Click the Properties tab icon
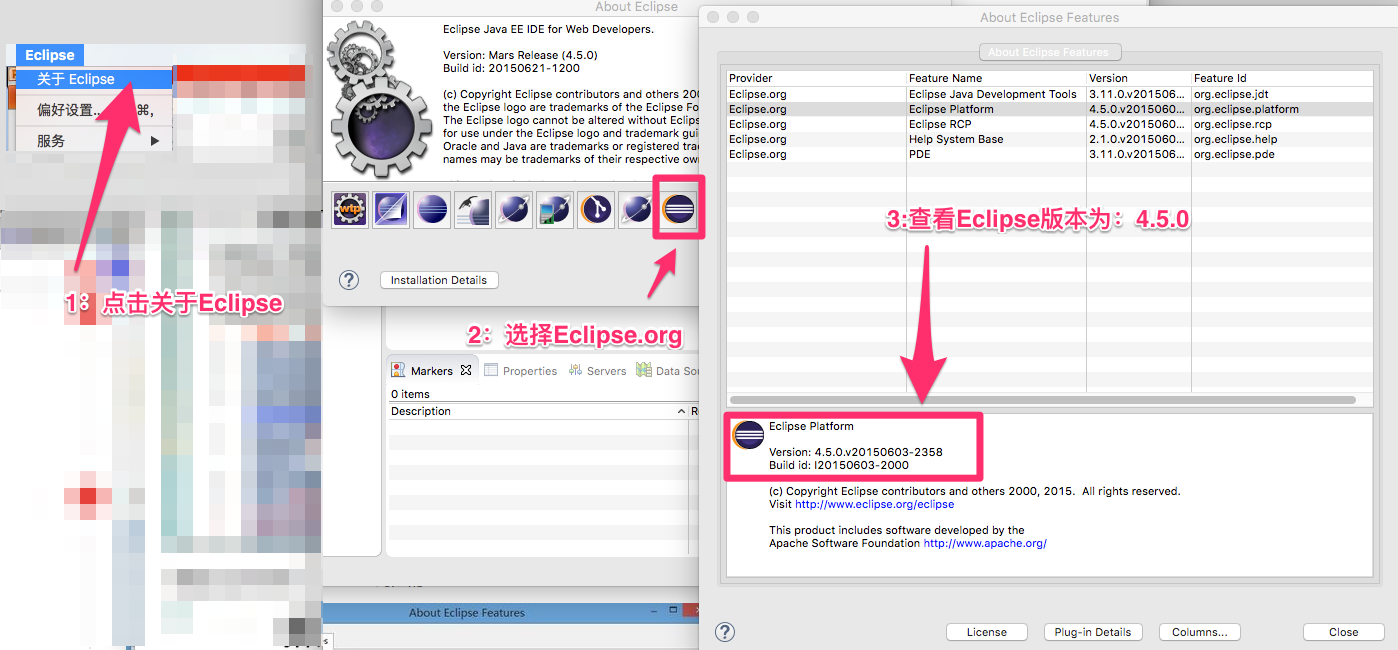This screenshot has height=650, width=1398. (x=491, y=370)
